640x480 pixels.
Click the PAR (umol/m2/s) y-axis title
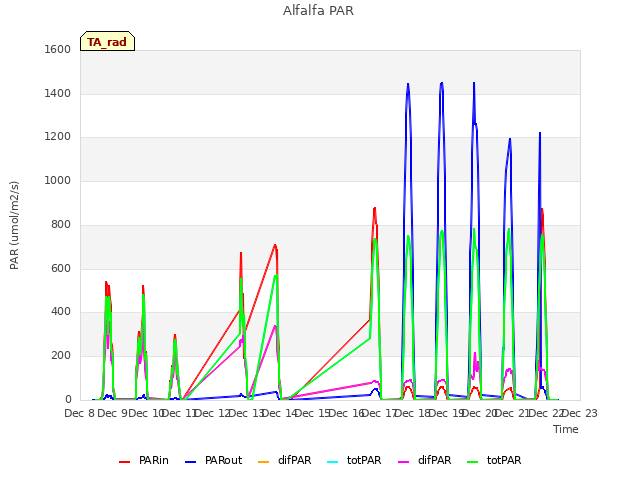(14, 225)
